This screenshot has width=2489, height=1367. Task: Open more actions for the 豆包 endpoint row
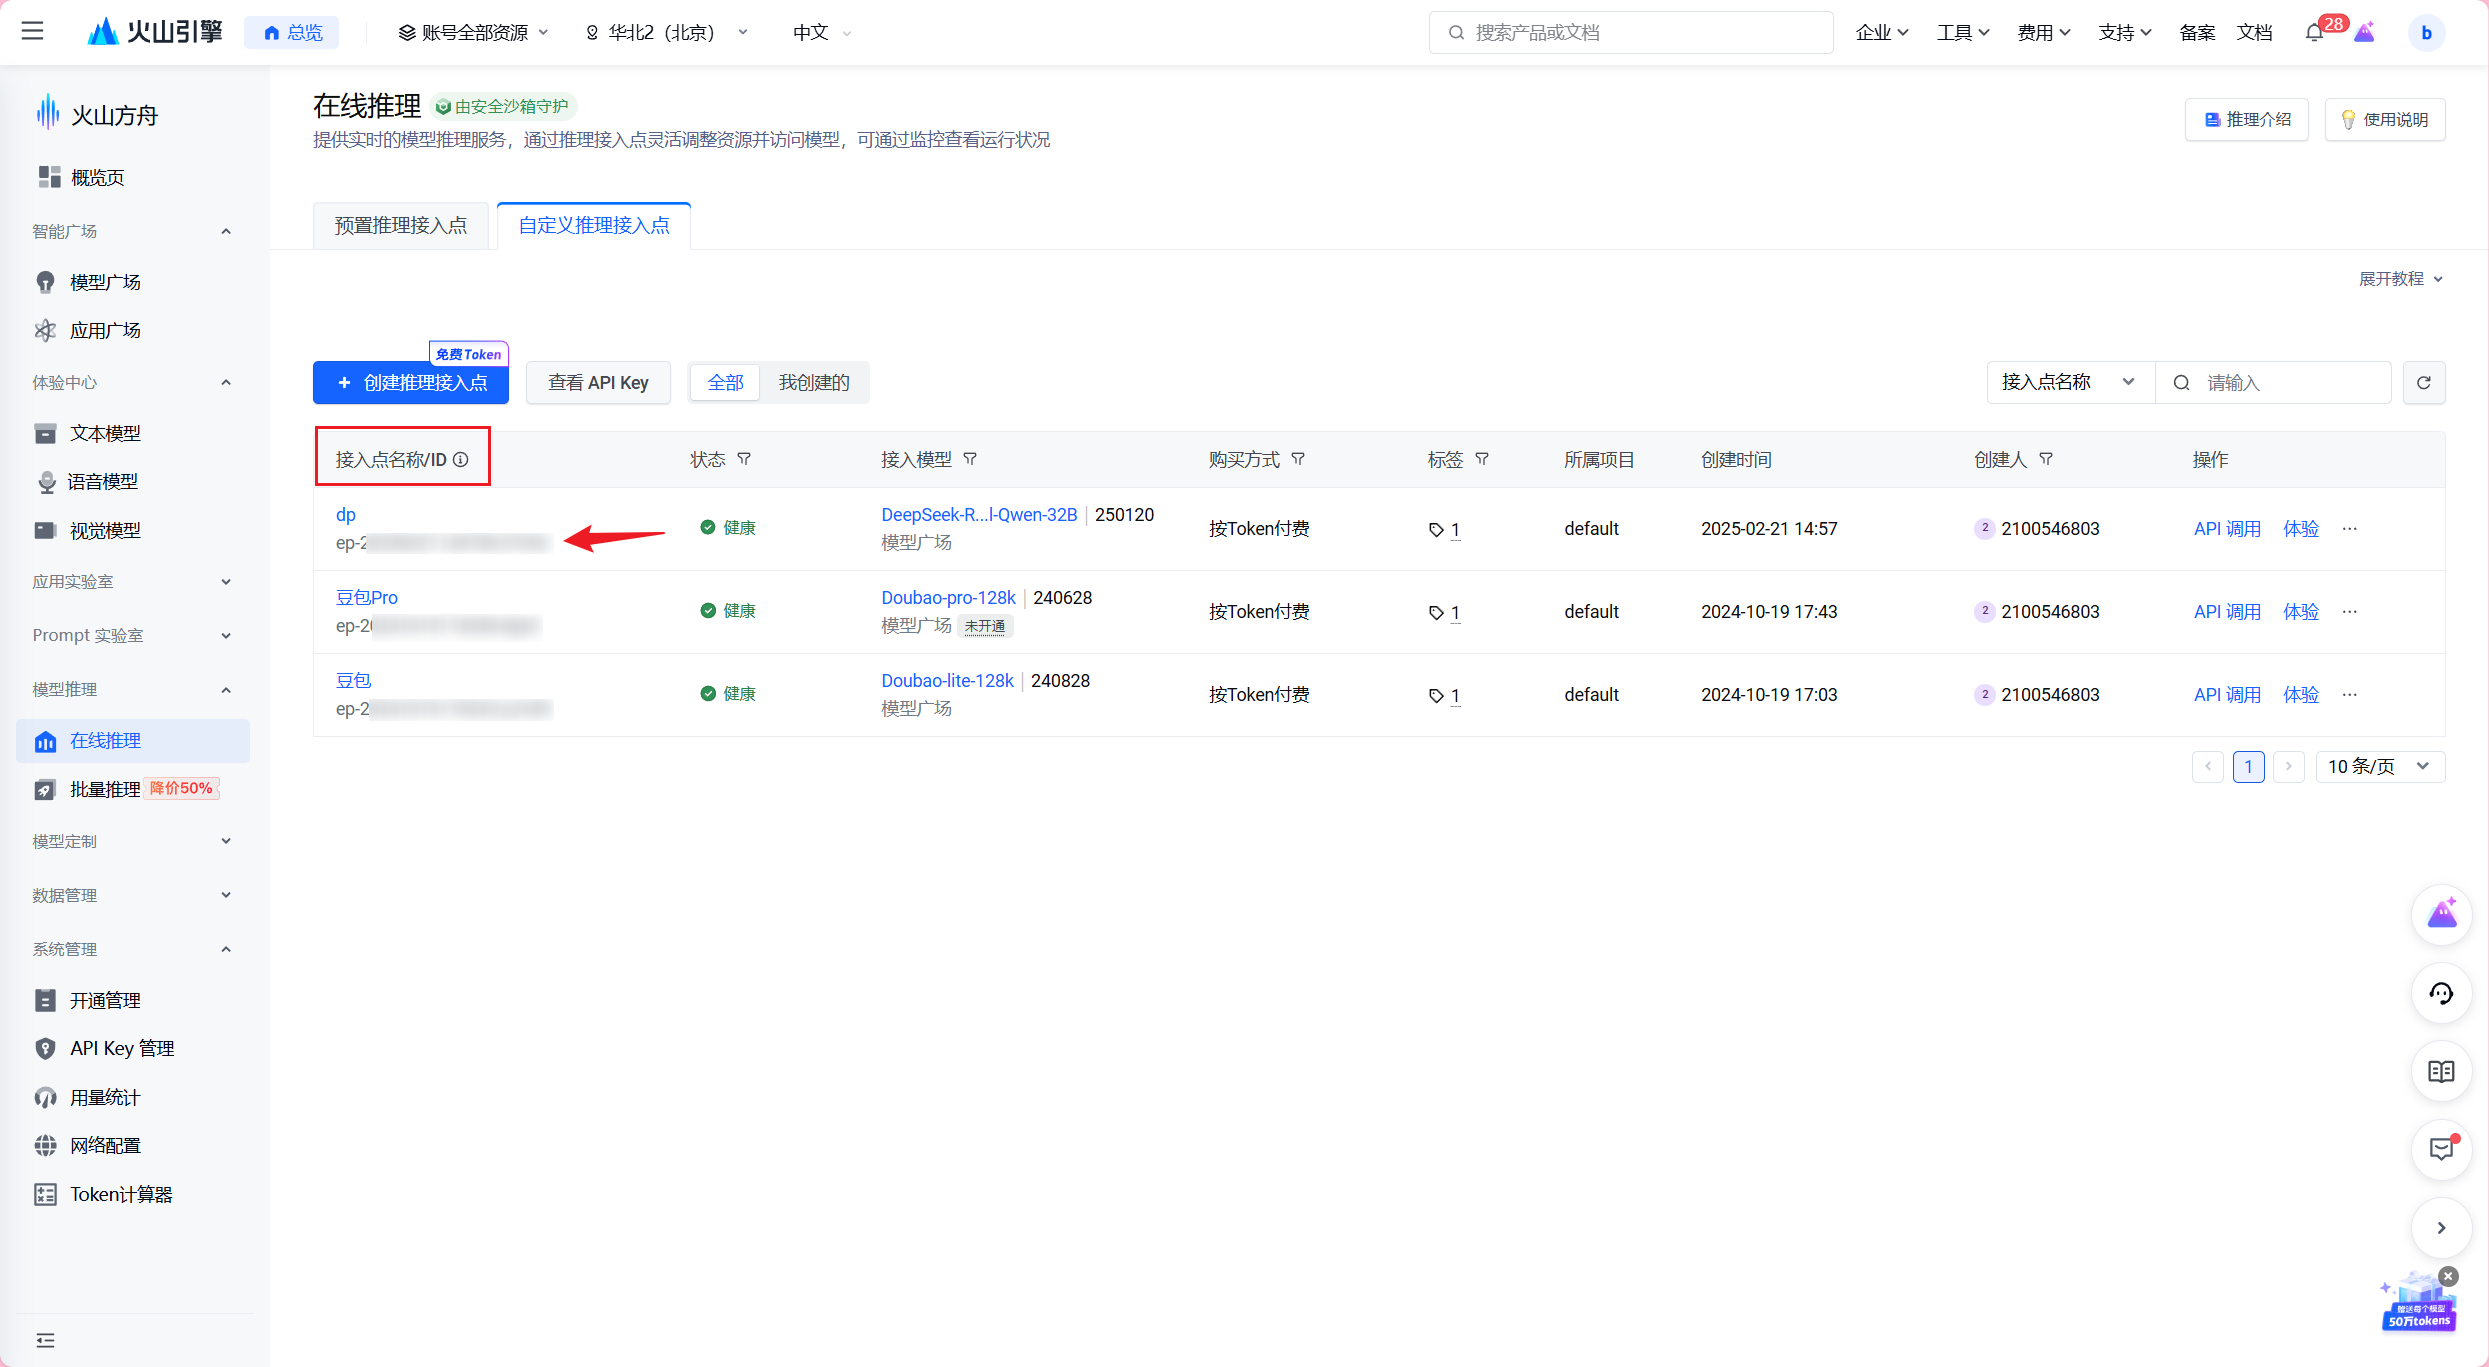click(2350, 695)
